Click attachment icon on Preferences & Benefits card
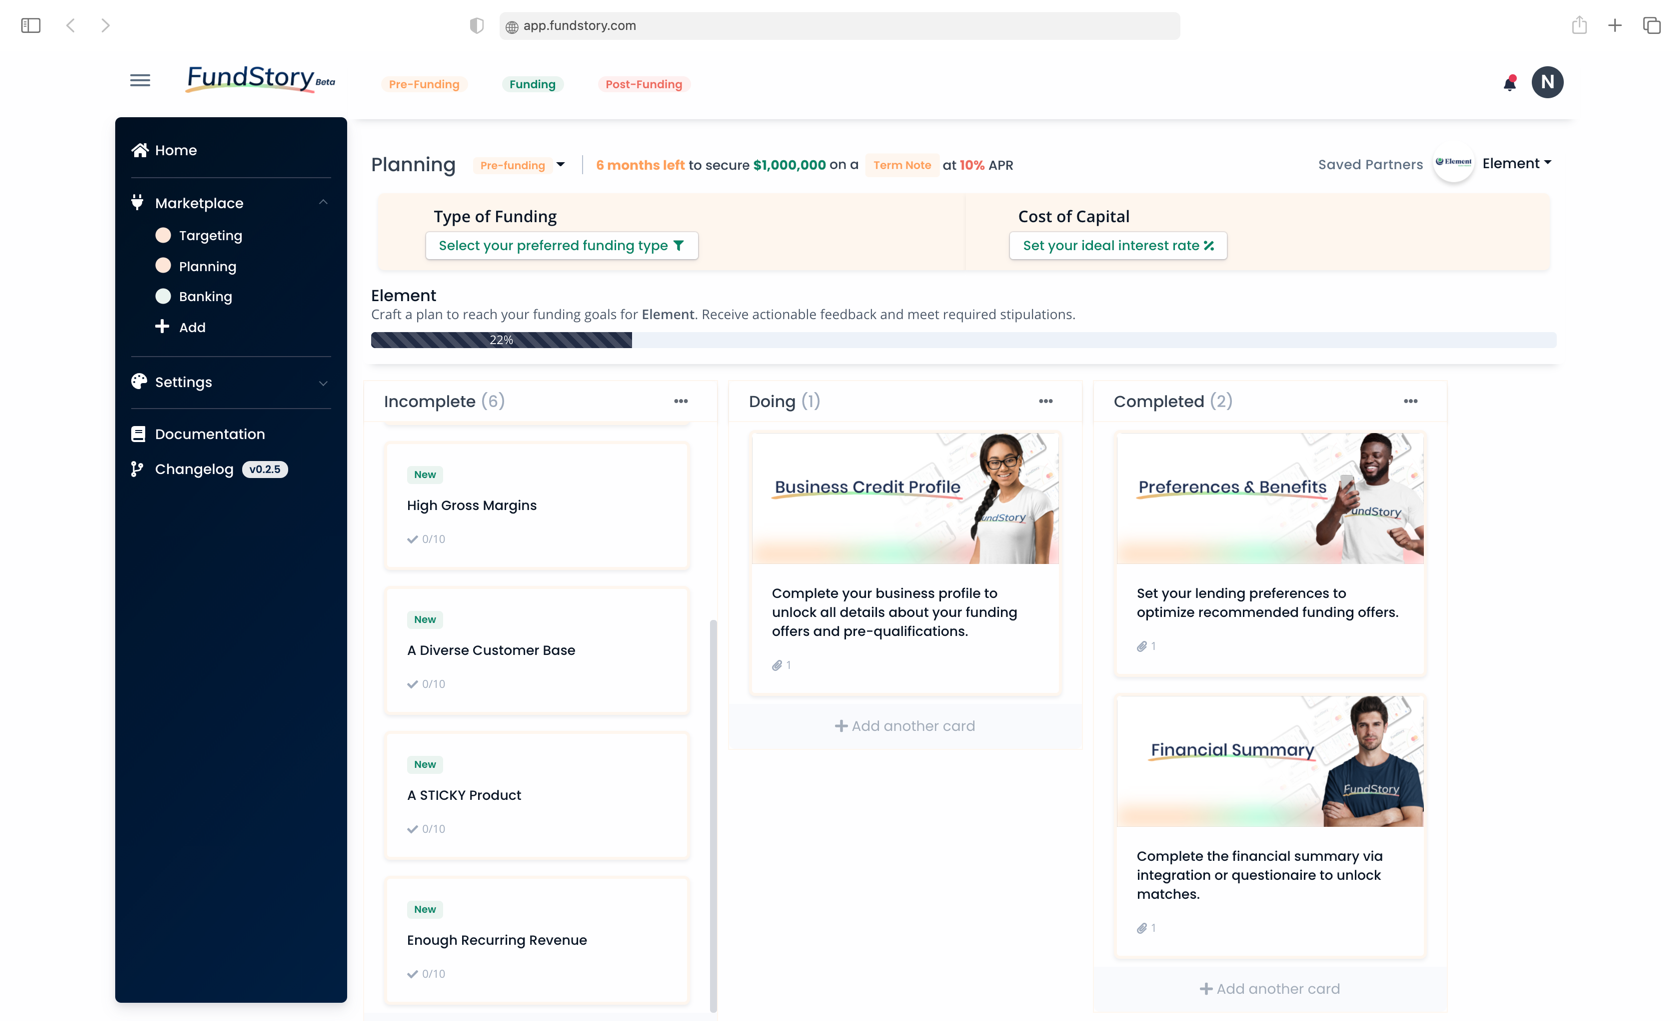This screenshot has height=1021, width=1680. tap(1142, 646)
